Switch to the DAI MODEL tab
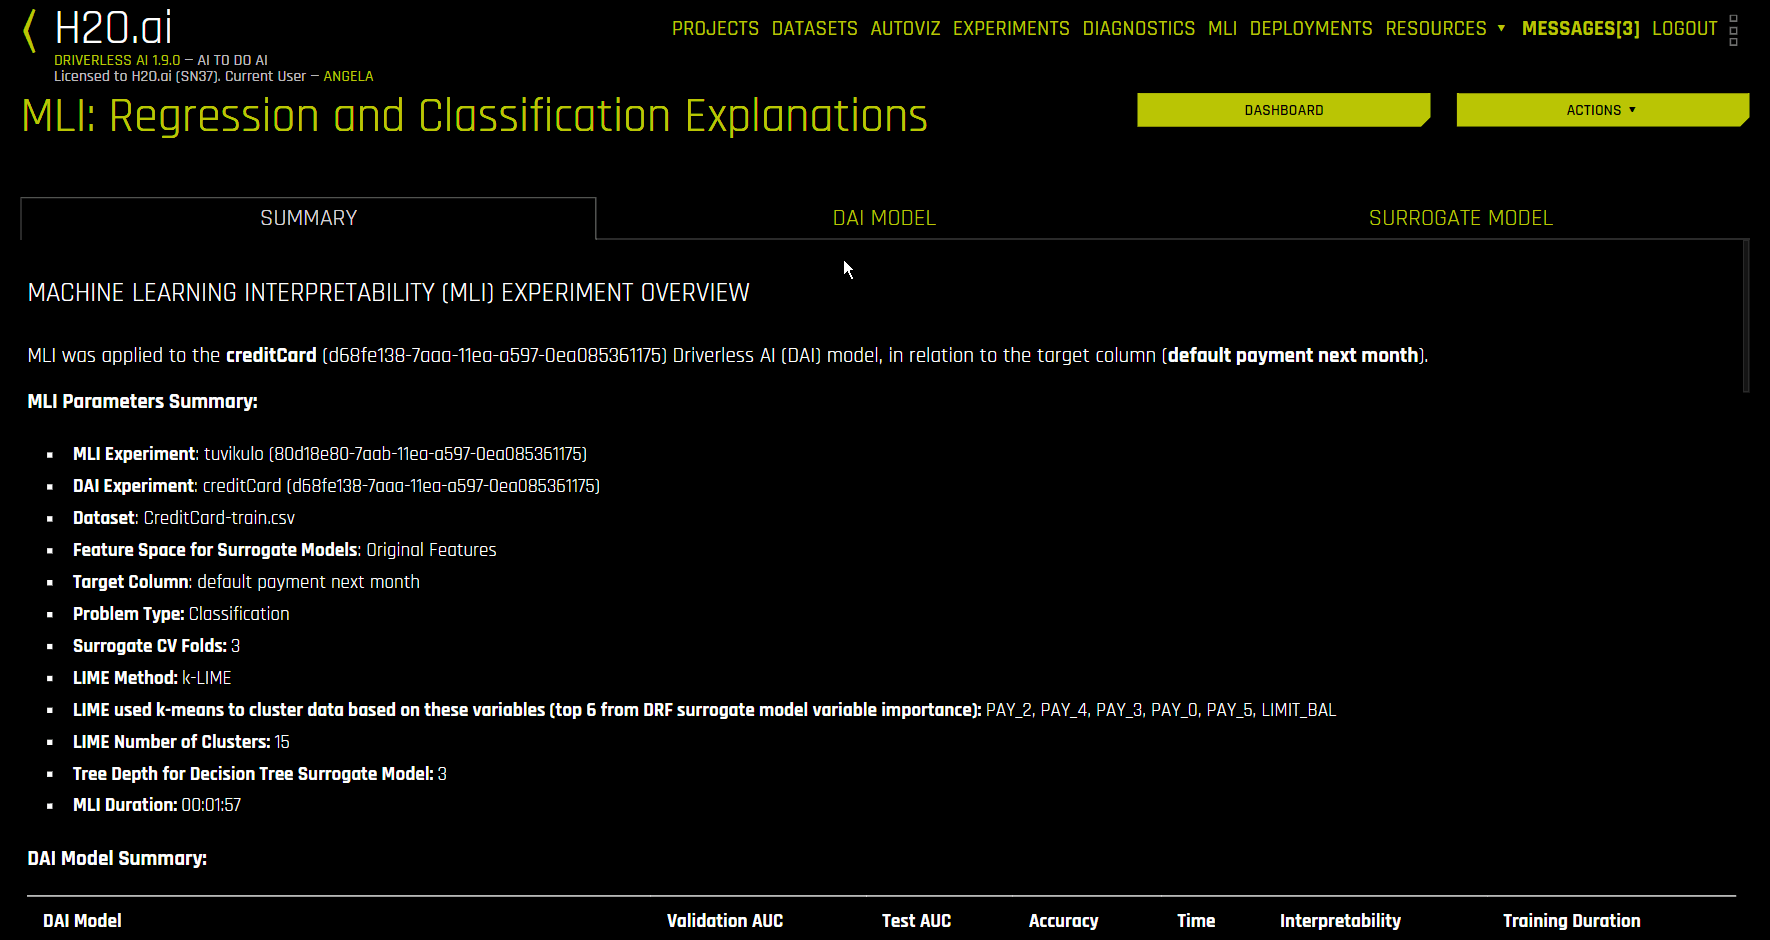Viewport: 1770px width, 940px height. point(884,218)
